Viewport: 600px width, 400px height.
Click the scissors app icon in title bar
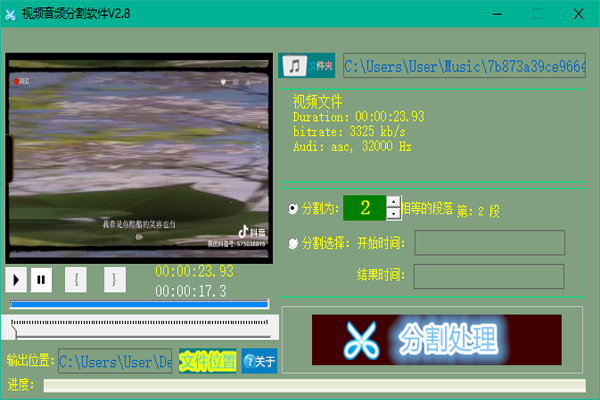11,13
